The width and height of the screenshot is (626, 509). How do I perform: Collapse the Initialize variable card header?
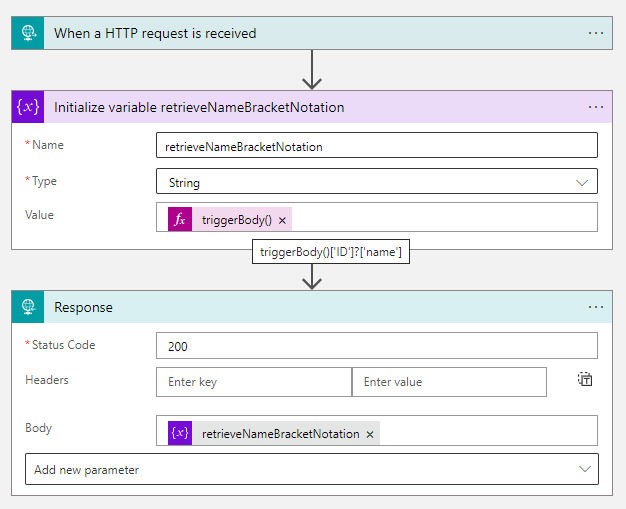(312, 107)
